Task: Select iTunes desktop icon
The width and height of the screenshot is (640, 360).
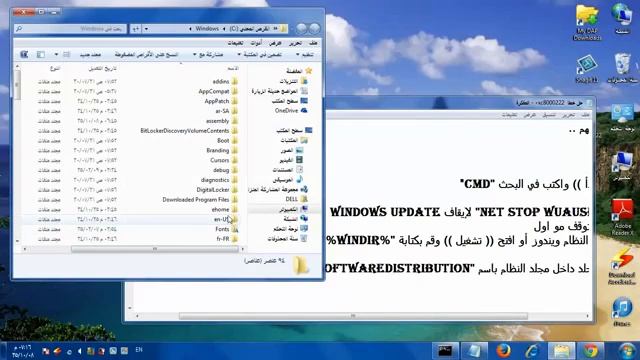Action: click(x=622, y=311)
